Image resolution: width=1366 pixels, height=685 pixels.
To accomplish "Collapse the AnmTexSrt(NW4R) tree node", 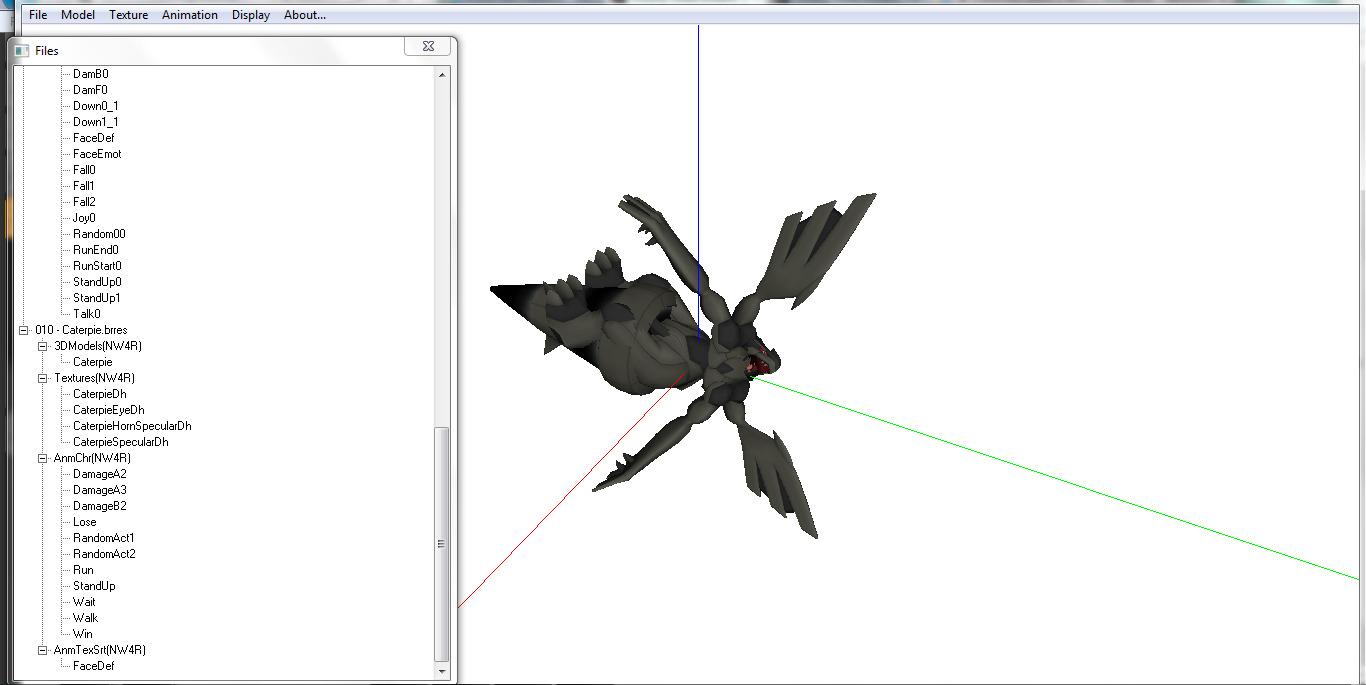I will point(43,650).
